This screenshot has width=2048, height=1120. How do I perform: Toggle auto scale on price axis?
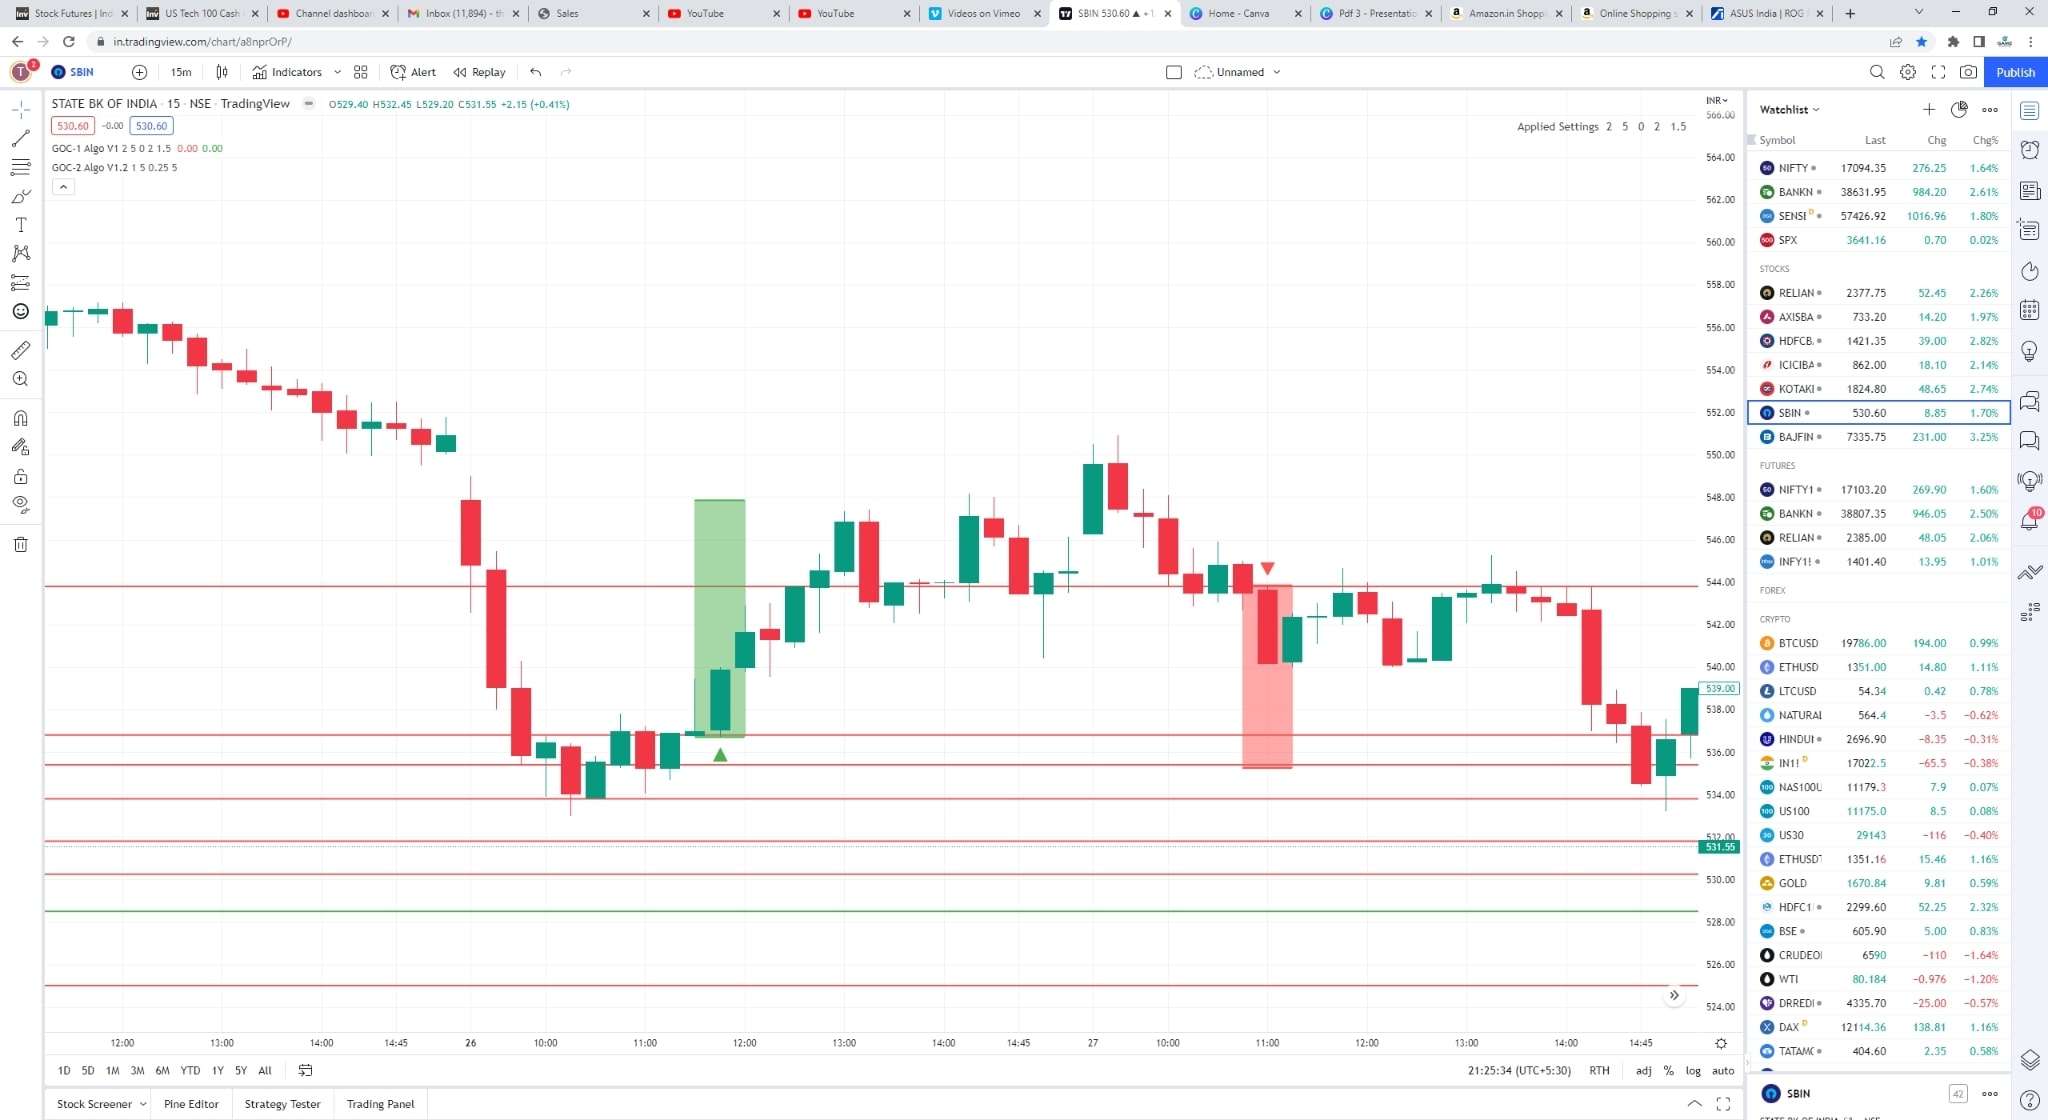pos(1723,1070)
